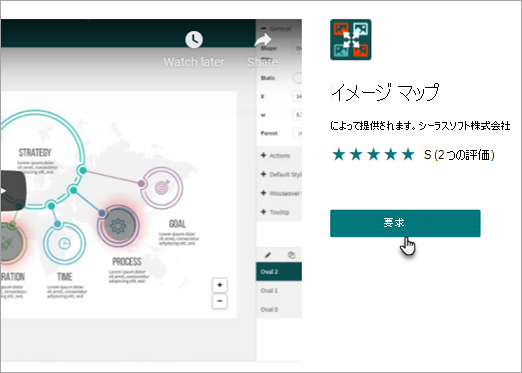Click the Share arrow icon
The width and height of the screenshot is (522, 373).
pyautogui.click(x=263, y=40)
